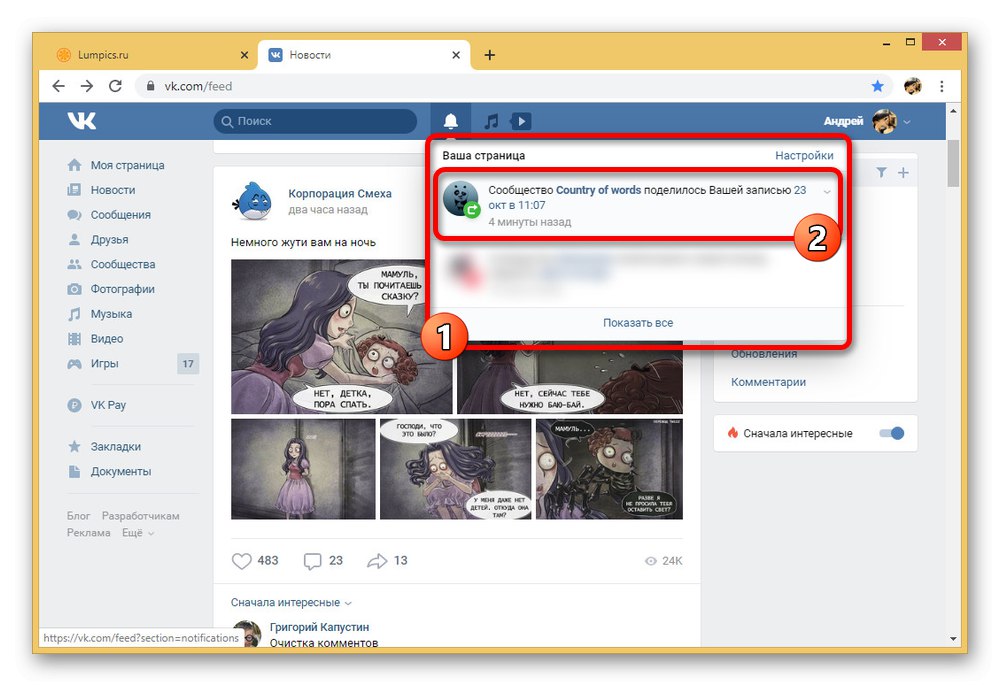Viewport: 1000px width, 686px height.
Task: Close the Lumpics.ru tab
Action: [x=244, y=55]
